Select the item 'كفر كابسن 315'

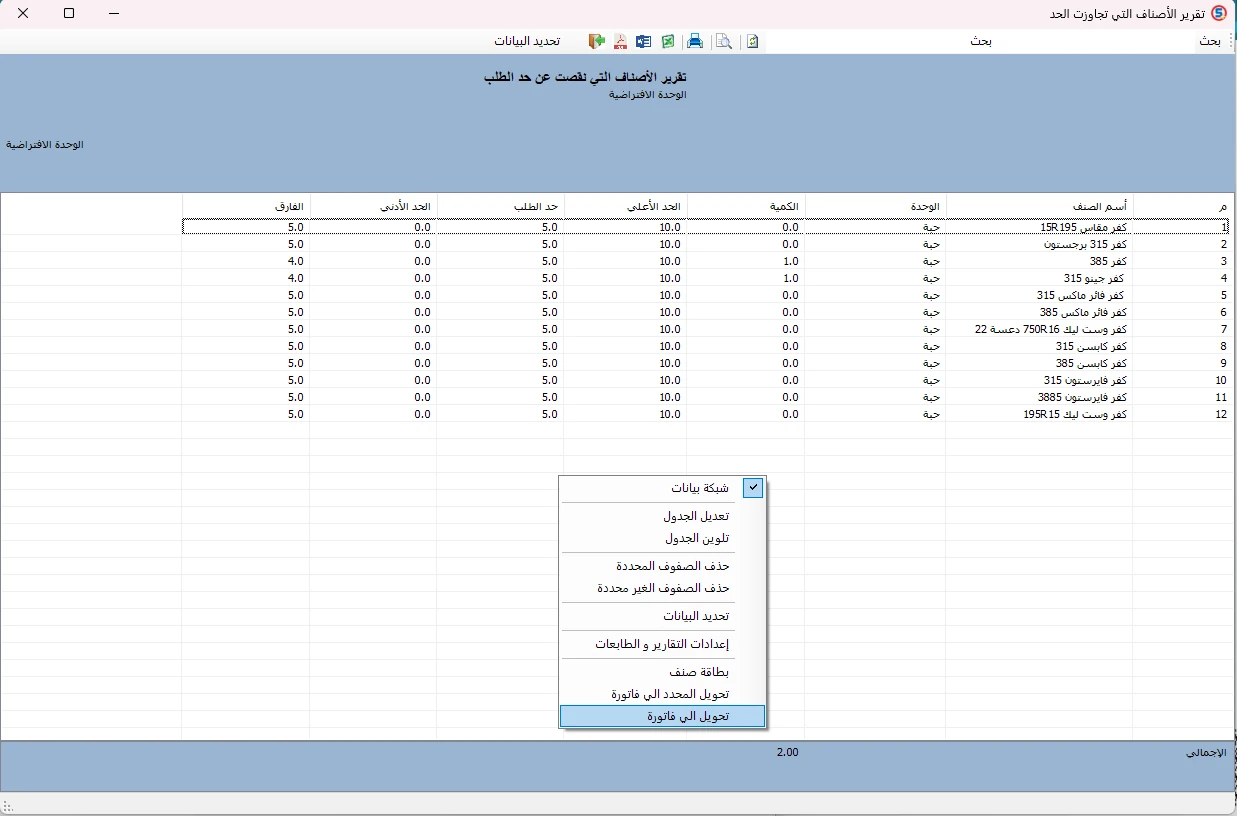[x=1092, y=346]
